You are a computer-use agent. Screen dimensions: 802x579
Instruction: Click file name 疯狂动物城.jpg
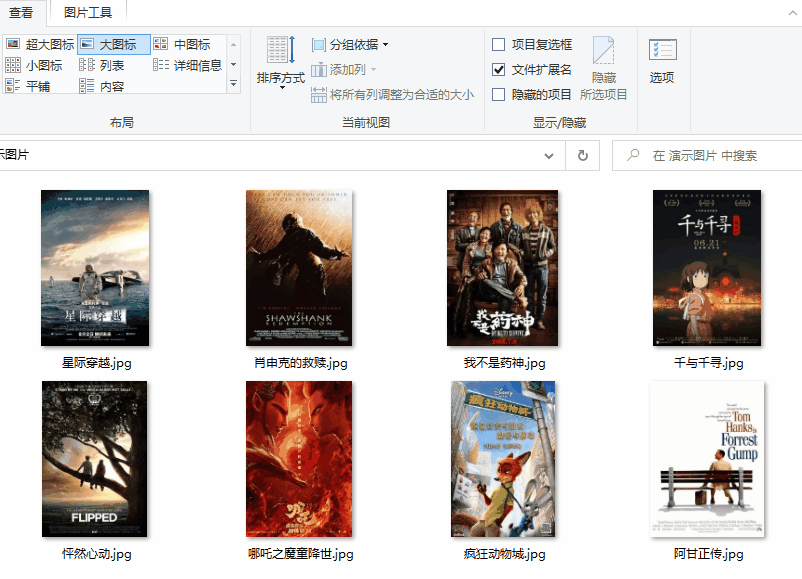tap(504, 553)
